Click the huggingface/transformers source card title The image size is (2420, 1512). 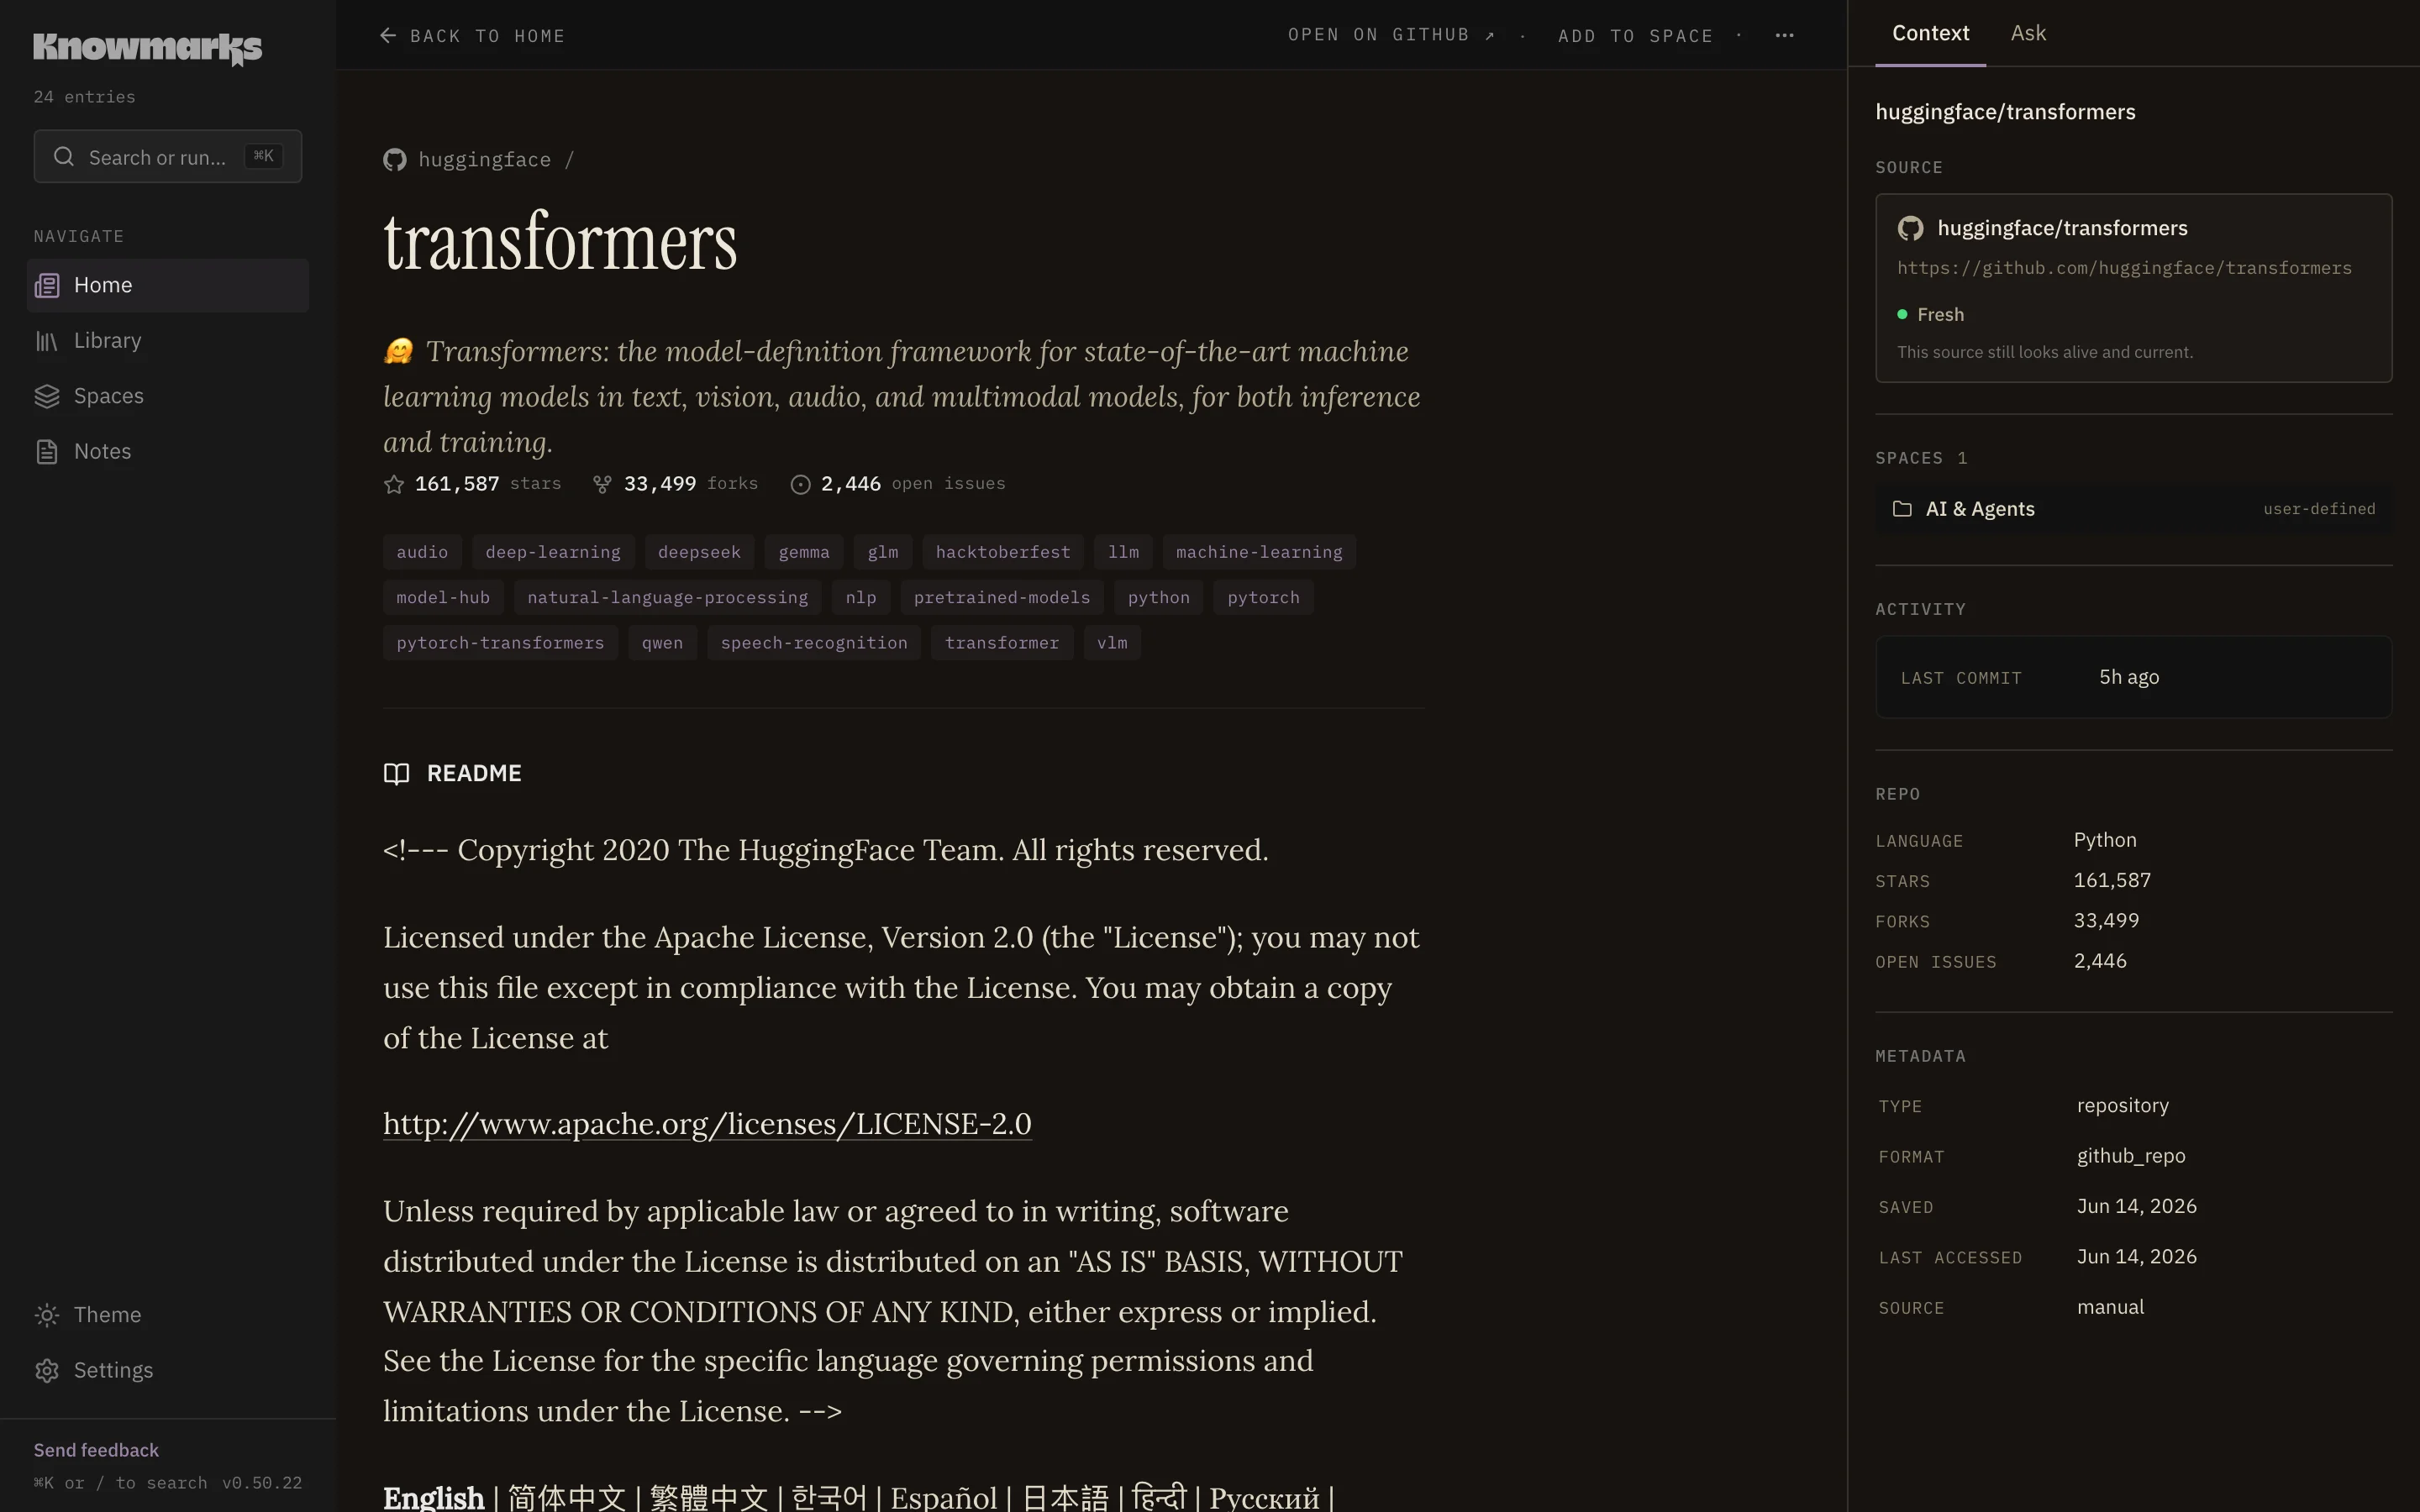click(2062, 229)
